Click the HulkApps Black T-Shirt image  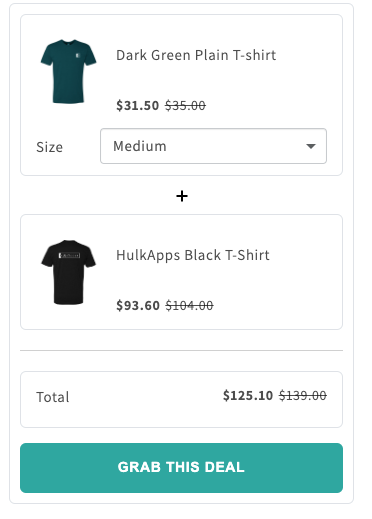[x=68, y=272]
